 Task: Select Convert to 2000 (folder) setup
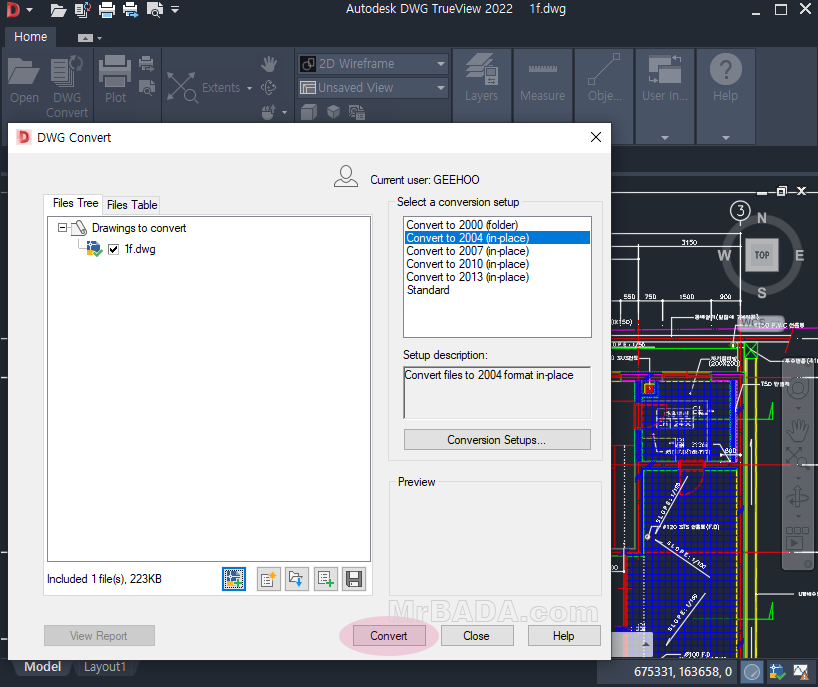pyautogui.click(x=497, y=225)
